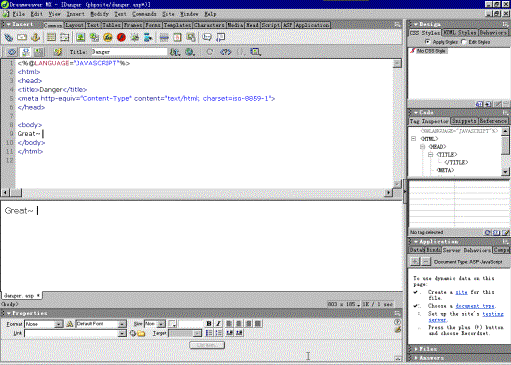Collapse the HTML node in Tag Inspector

(x=414, y=138)
